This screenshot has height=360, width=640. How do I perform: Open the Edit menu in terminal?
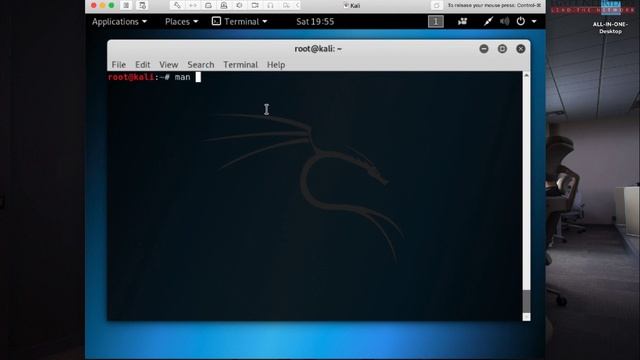(x=142, y=64)
